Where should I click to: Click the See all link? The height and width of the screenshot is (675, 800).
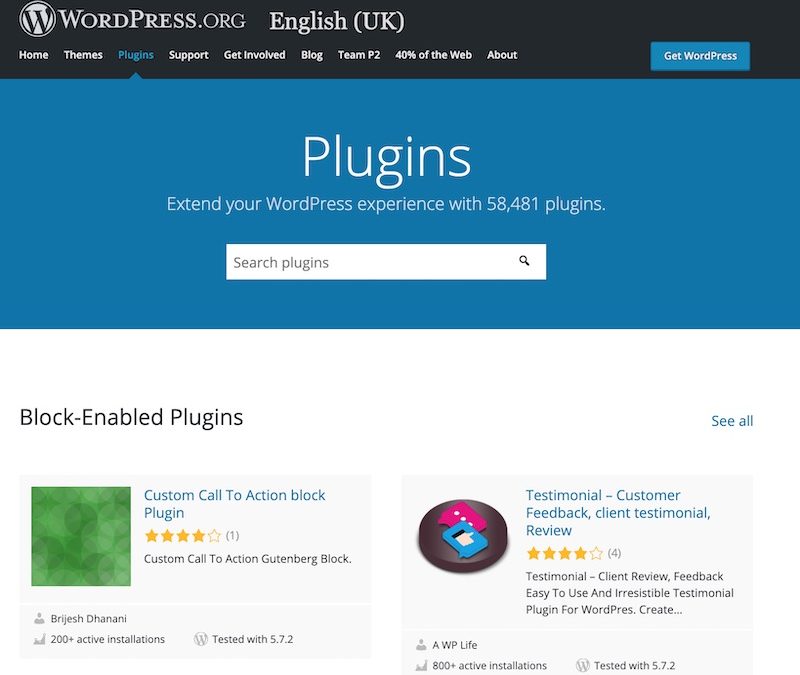click(x=732, y=421)
